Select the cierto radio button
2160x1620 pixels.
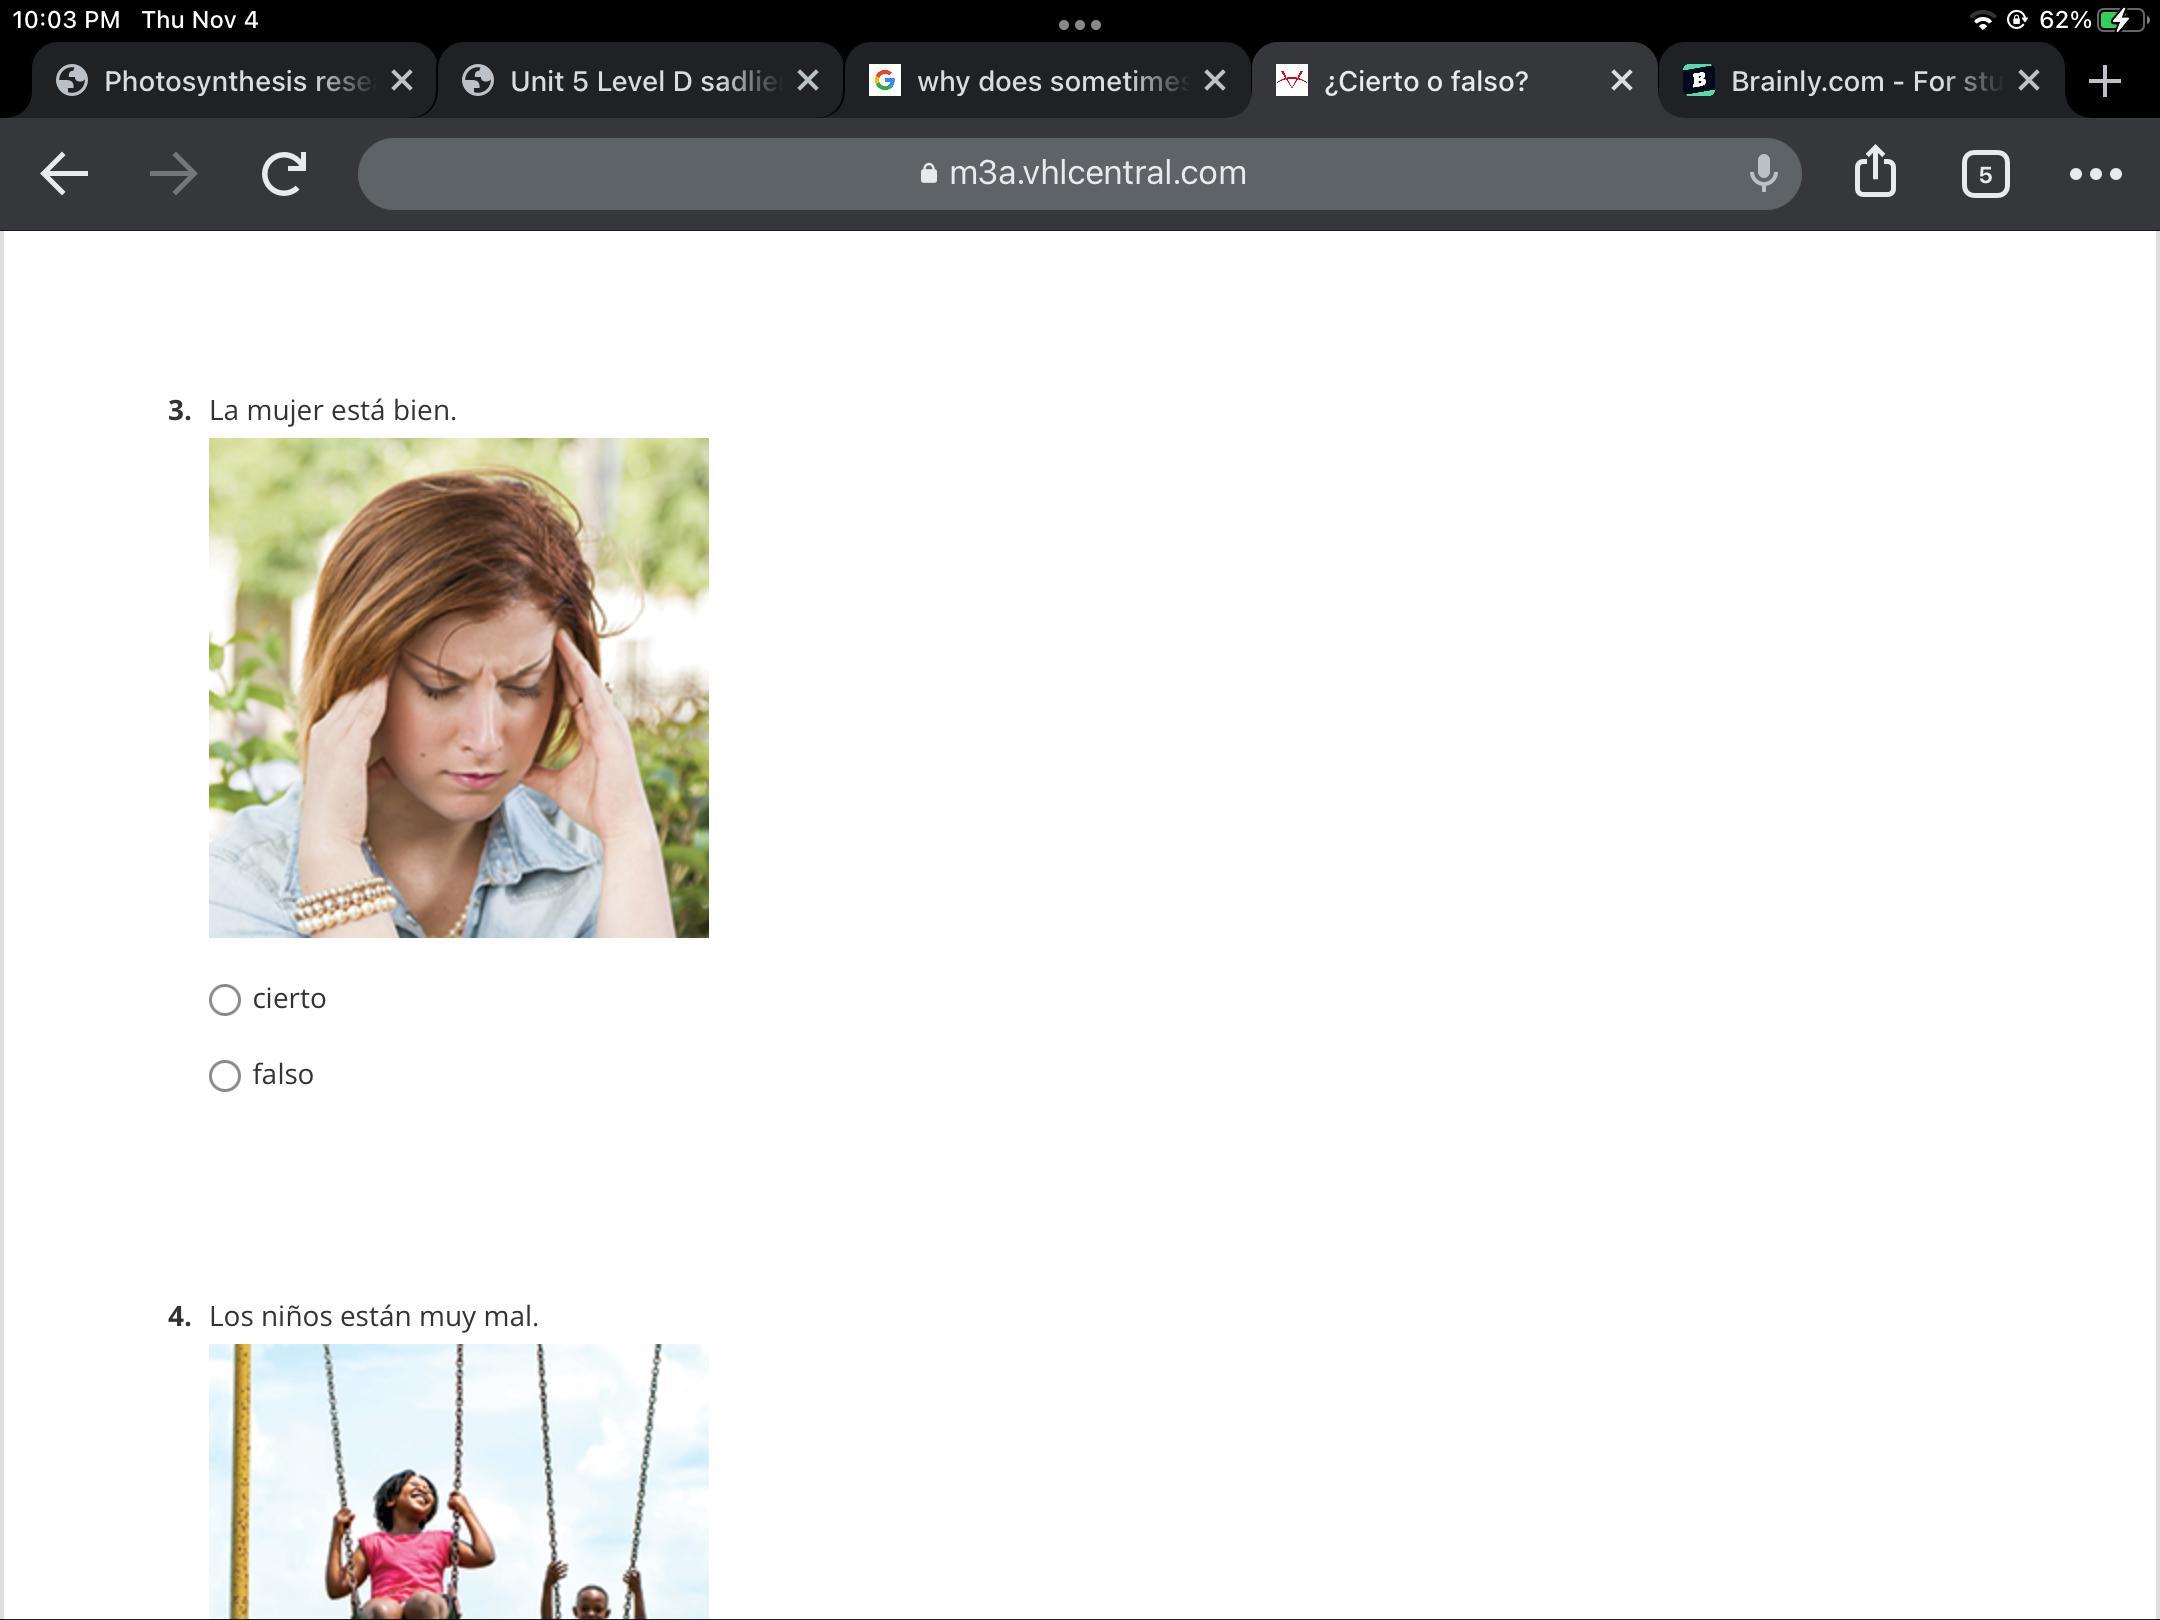click(225, 1000)
